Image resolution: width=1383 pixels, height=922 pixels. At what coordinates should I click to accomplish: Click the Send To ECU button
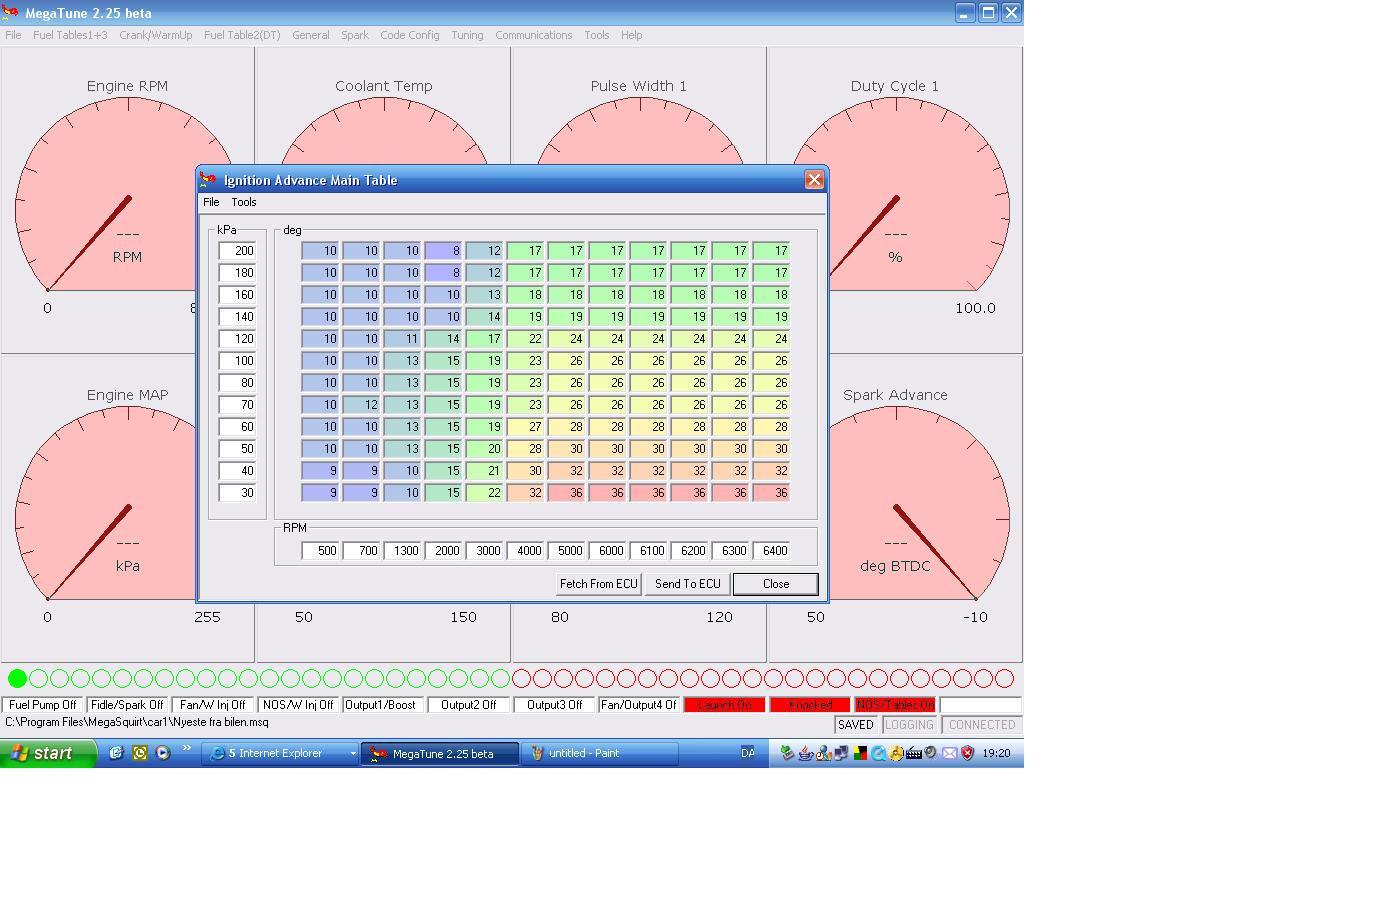tap(687, 584)
